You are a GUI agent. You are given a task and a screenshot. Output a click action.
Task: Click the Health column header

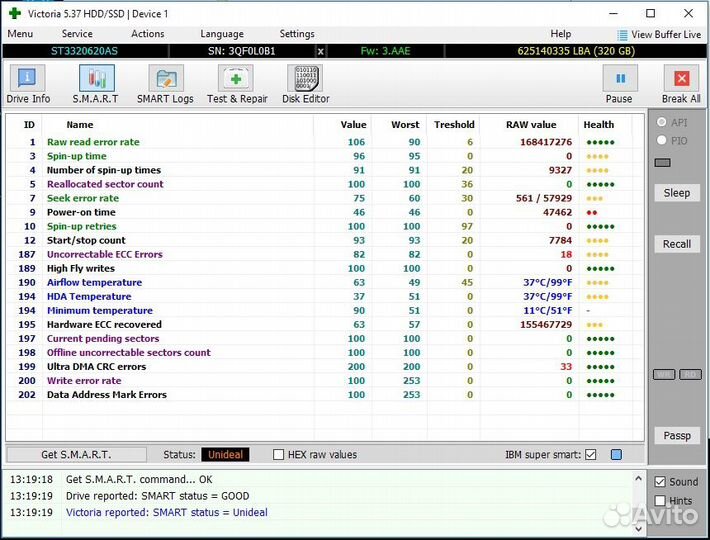[x=599, y=124]
